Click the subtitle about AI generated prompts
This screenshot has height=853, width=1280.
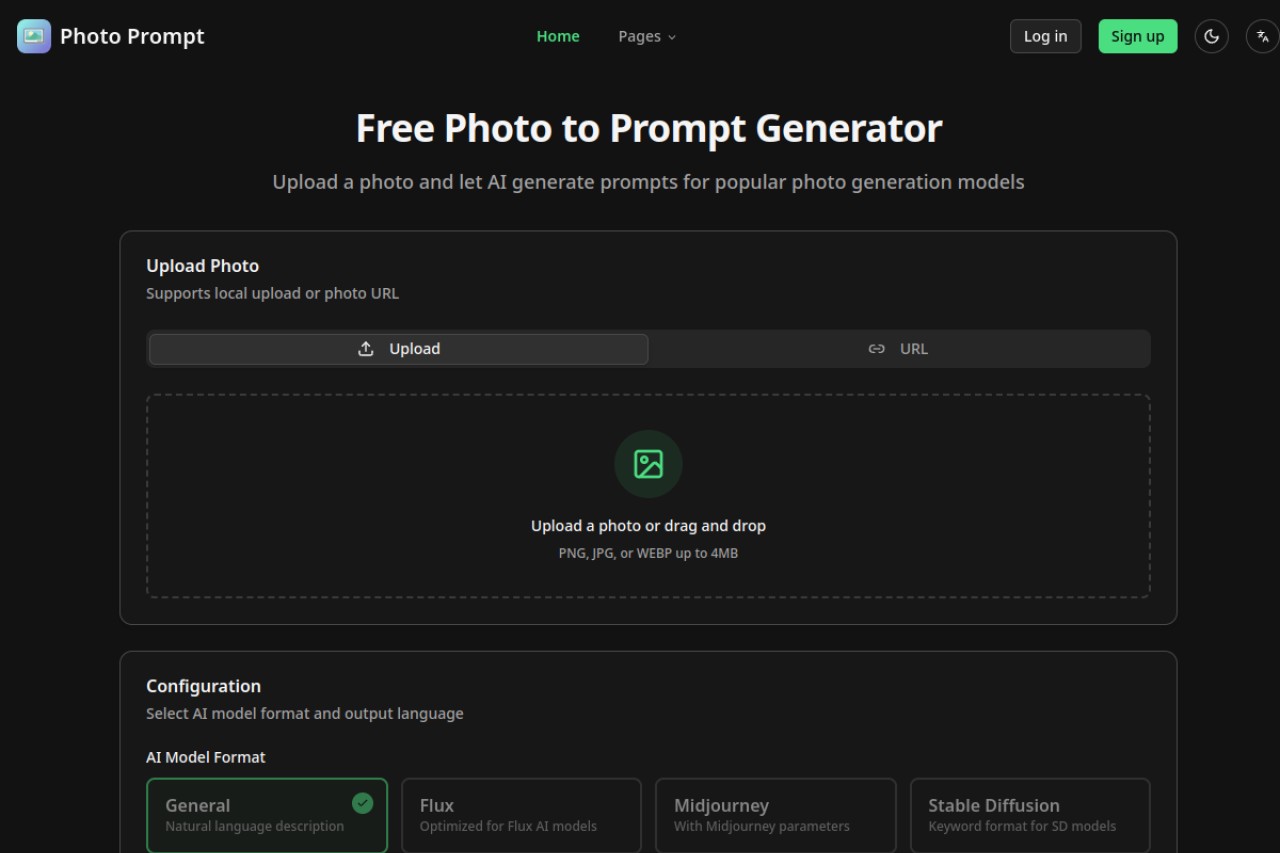pos(648,182)
